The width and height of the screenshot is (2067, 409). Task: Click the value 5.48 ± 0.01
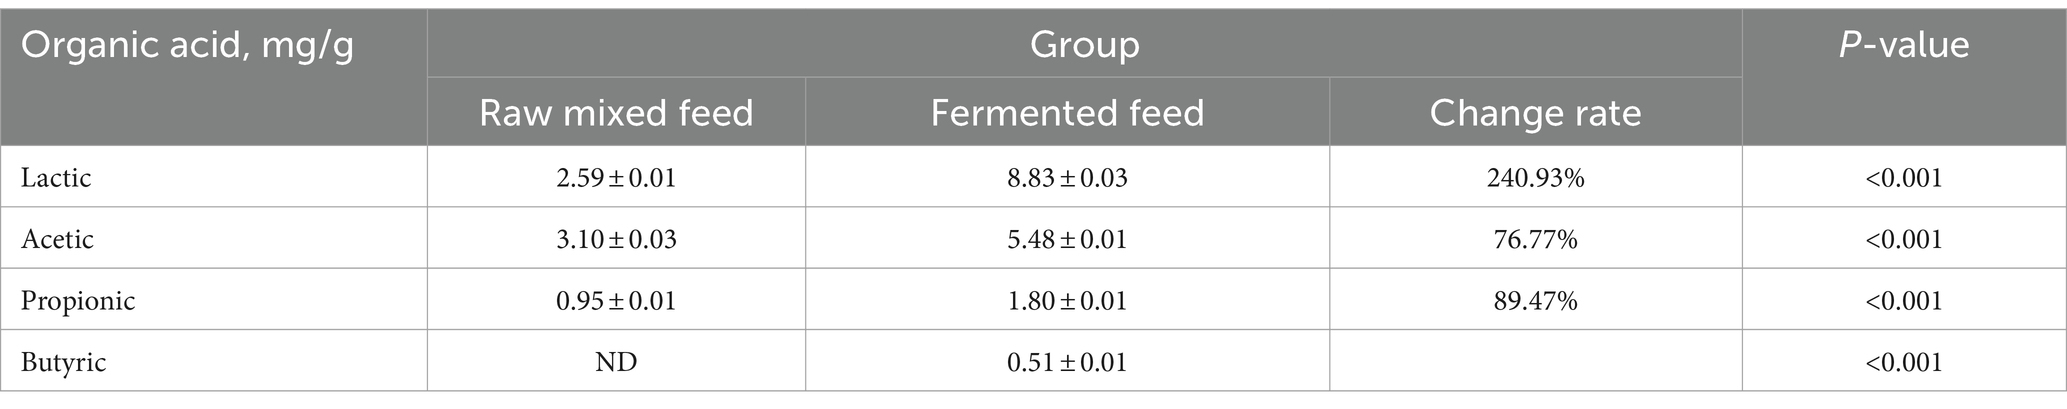(1067, 239)
